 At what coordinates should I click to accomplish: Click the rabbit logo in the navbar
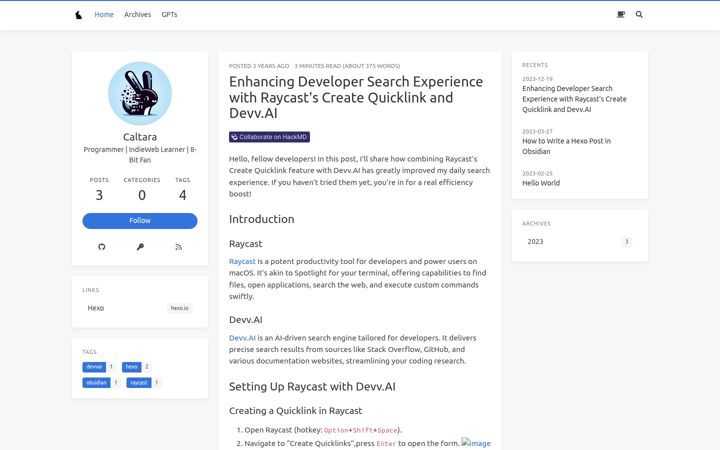pyautogui.click(x=79, y=15)
